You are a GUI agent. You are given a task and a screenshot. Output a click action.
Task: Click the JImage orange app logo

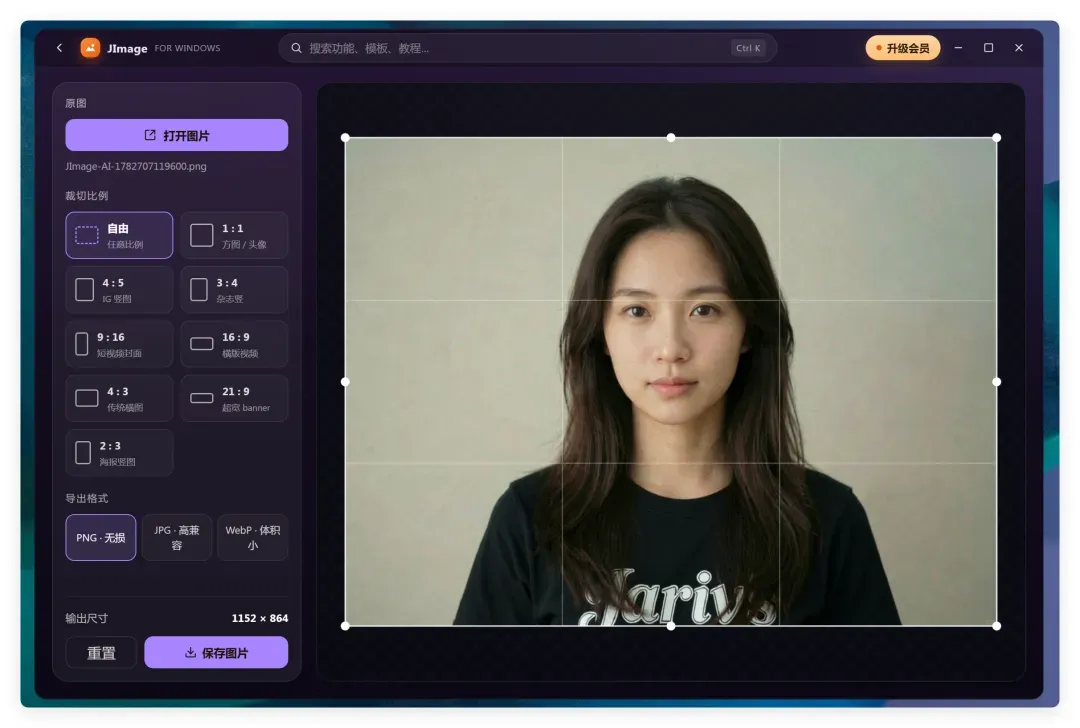(90, 48)
